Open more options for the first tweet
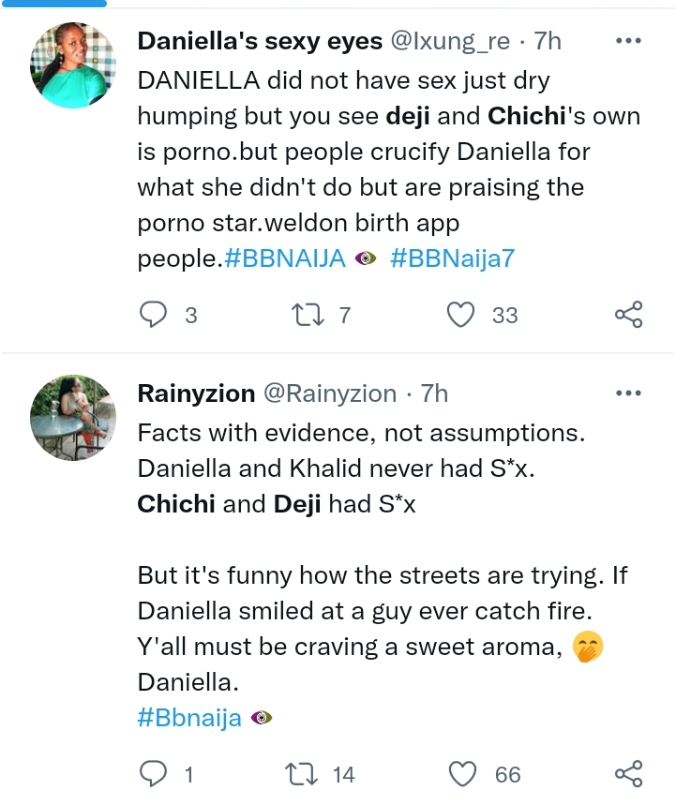Screen dimensions: 675x805 (628, 41)
